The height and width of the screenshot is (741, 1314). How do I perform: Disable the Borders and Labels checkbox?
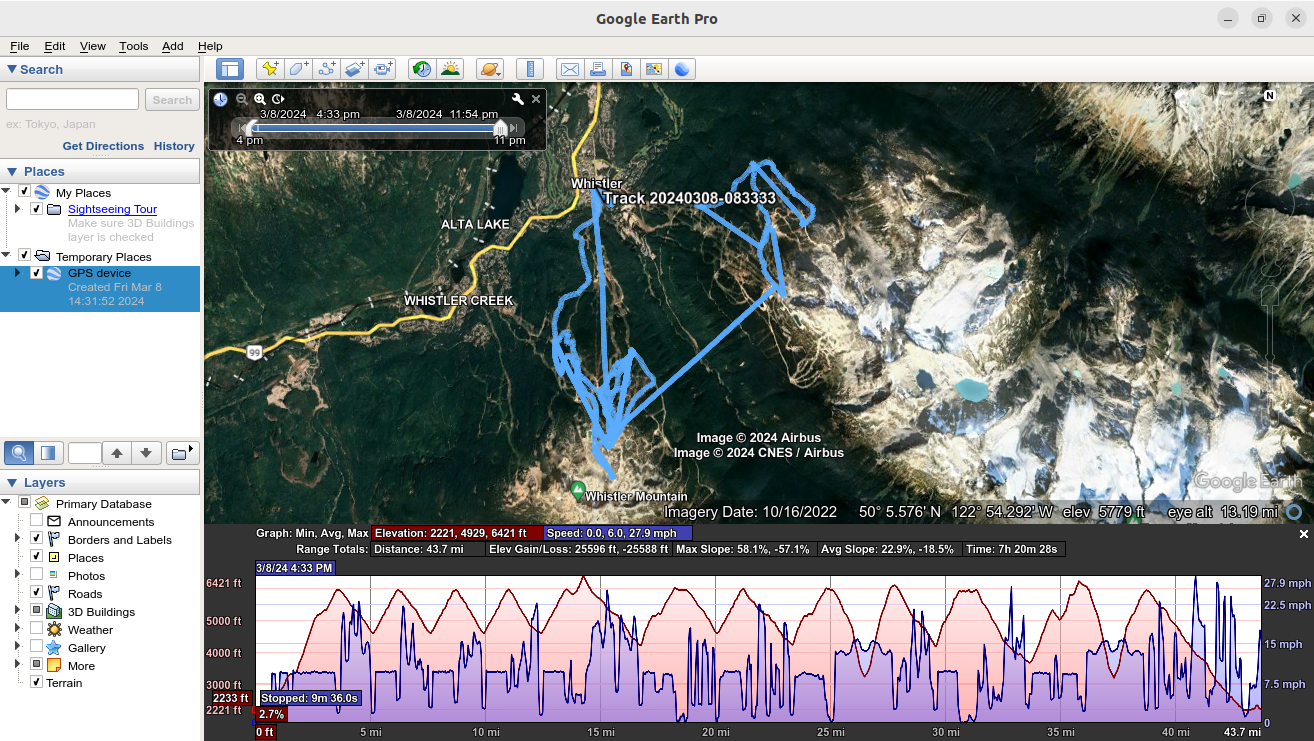click(x=37, y=539)
